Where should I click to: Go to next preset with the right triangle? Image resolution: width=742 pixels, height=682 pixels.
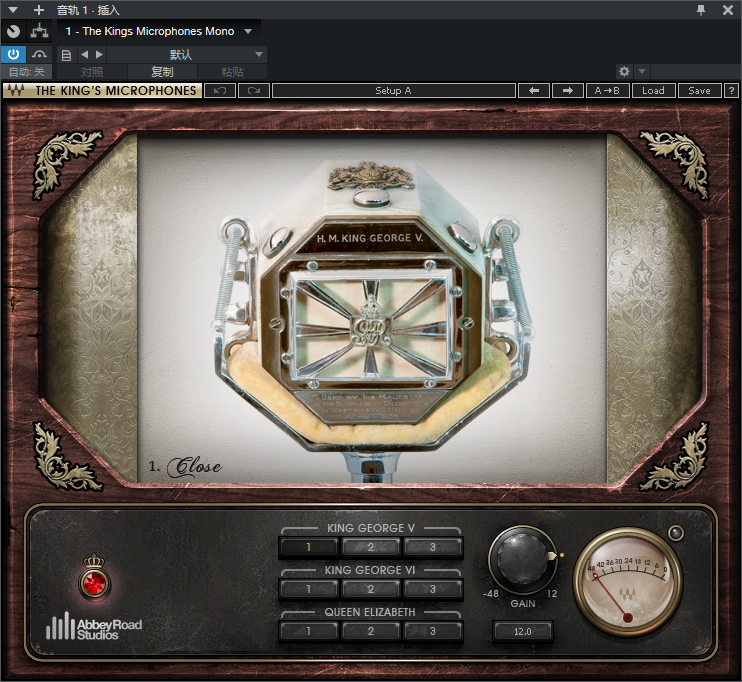click(x=99, y=54)
